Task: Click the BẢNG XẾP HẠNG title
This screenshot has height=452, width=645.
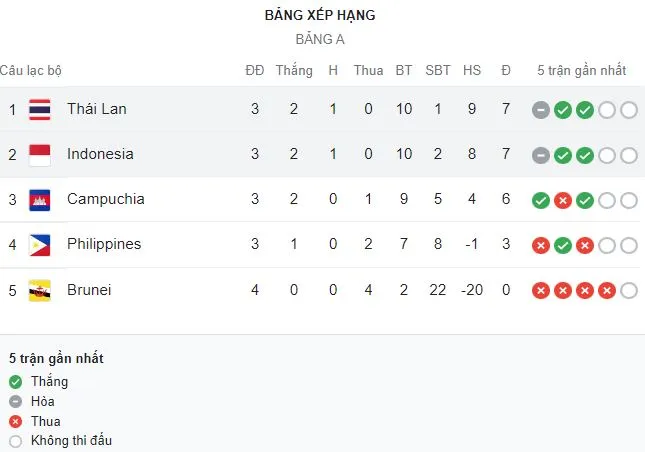Action: pos(320,15)
